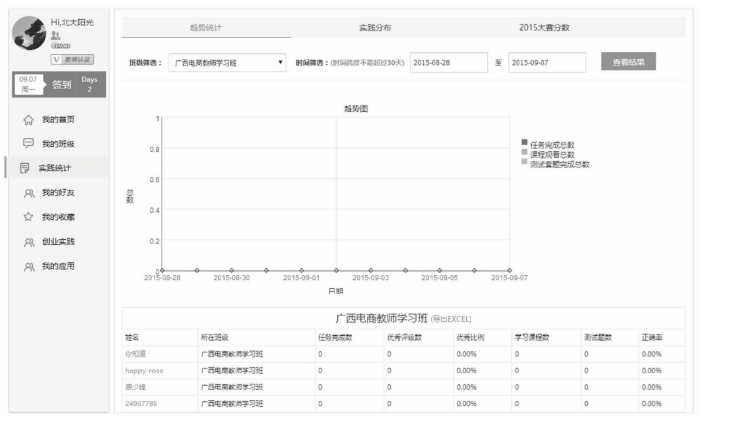Switch to the 2015大赛分数 tab
Screen dimensions: 729x430
544,27
